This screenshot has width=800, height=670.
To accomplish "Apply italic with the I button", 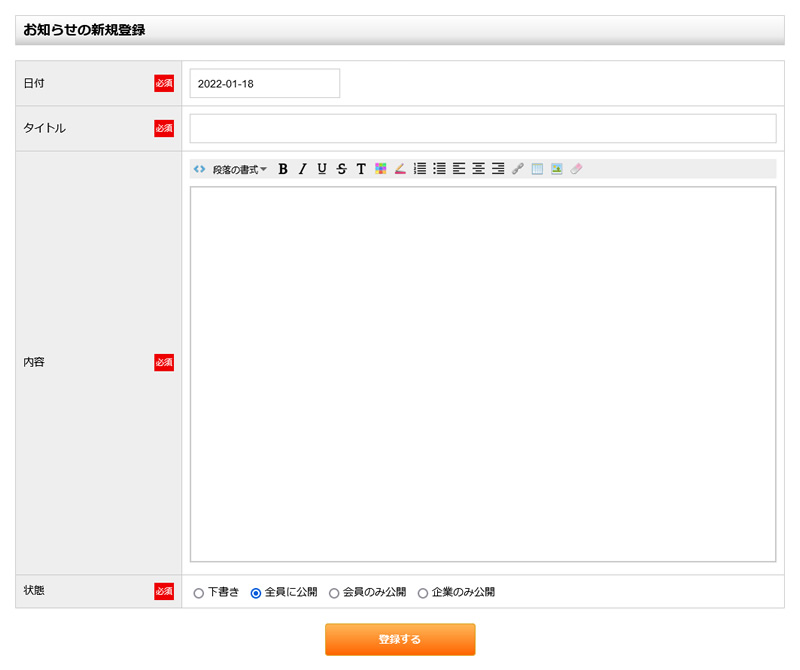I will coord(303,168).
